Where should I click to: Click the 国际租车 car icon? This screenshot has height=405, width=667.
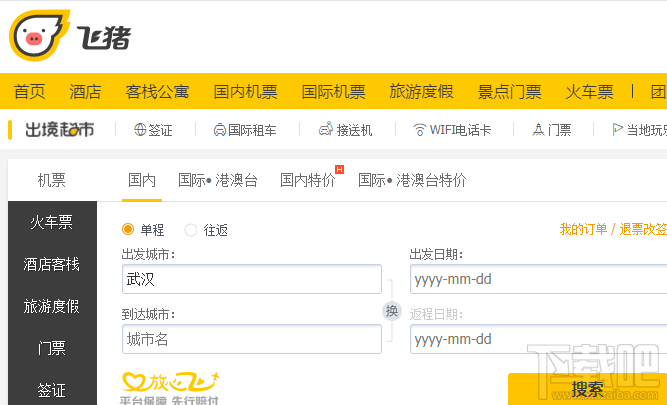[219, 129]
